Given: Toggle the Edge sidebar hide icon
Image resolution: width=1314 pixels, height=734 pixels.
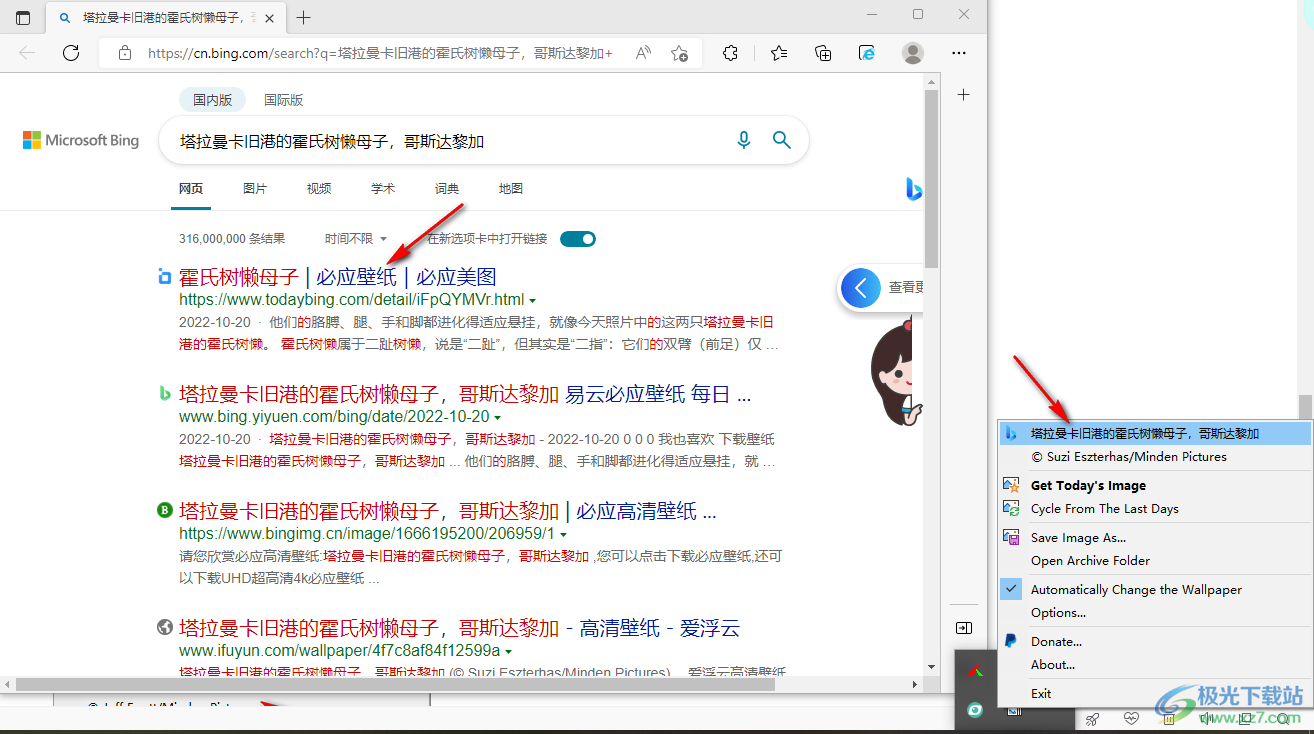Looking at the screenshot, I should [x=963, y=628].
